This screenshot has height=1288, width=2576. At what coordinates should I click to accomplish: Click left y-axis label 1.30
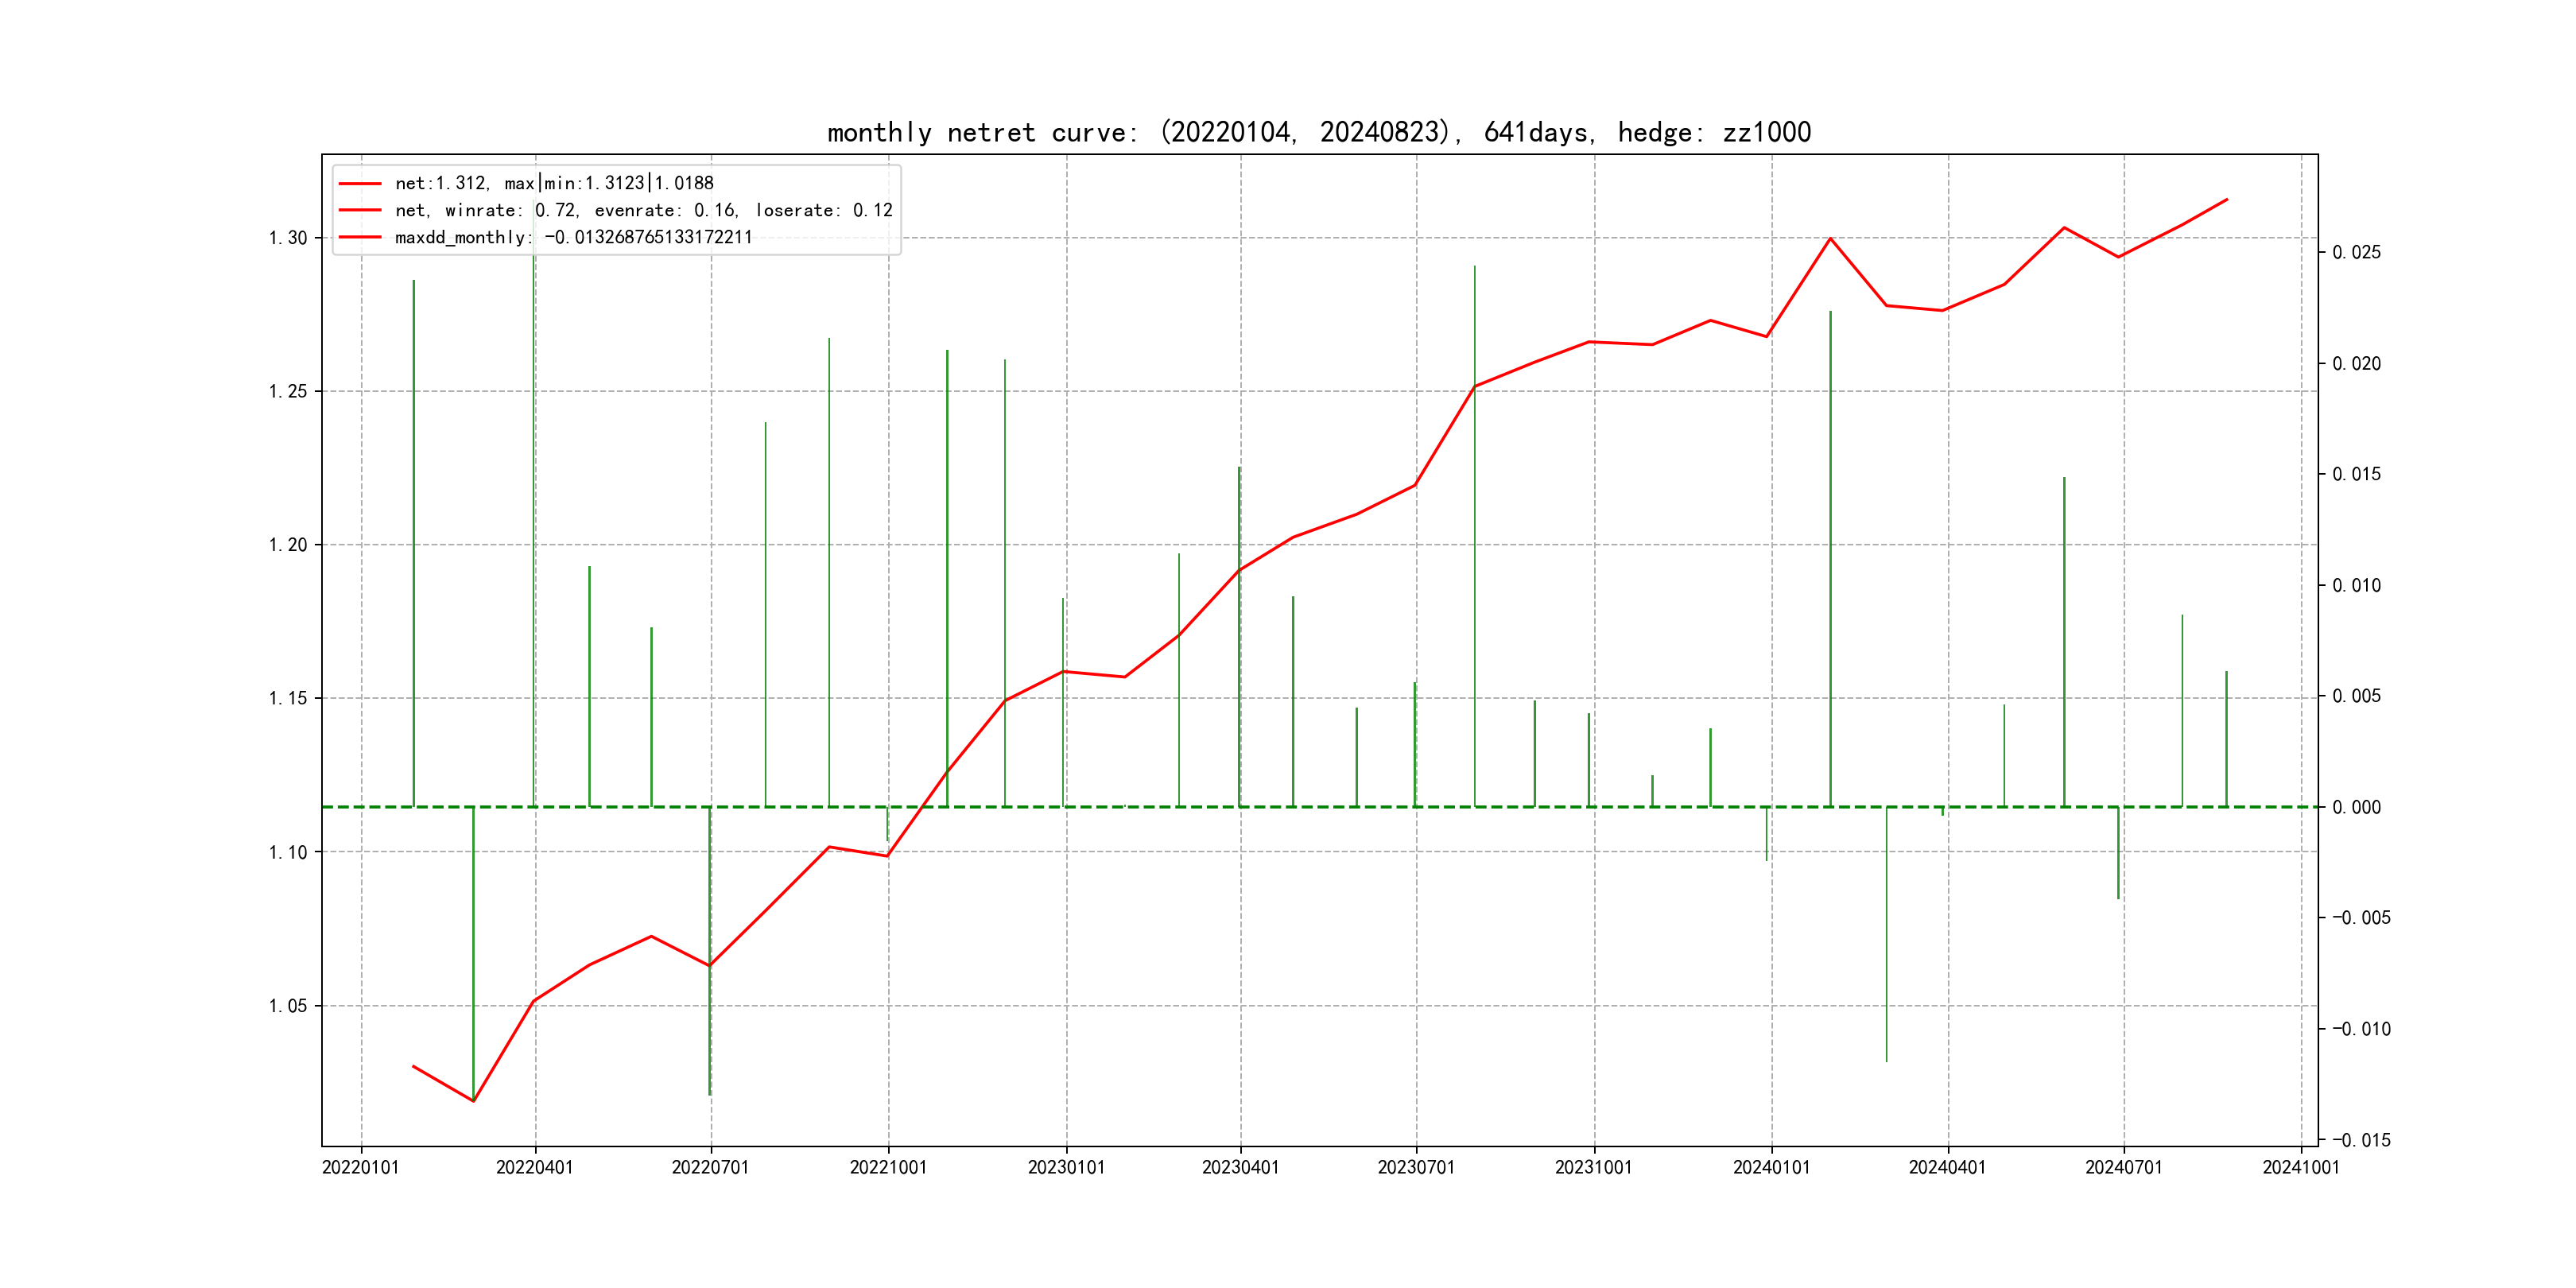pos(288,238)
